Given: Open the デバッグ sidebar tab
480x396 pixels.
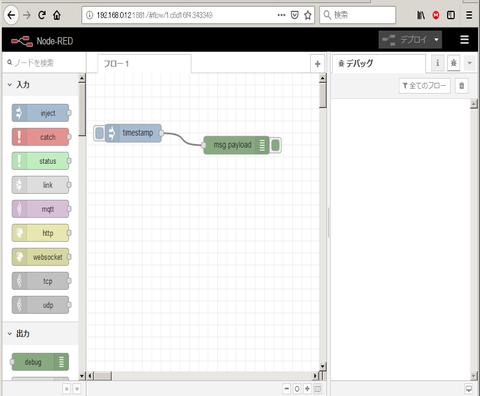Looking at the screenshot, I should click(x=379, y=63).
